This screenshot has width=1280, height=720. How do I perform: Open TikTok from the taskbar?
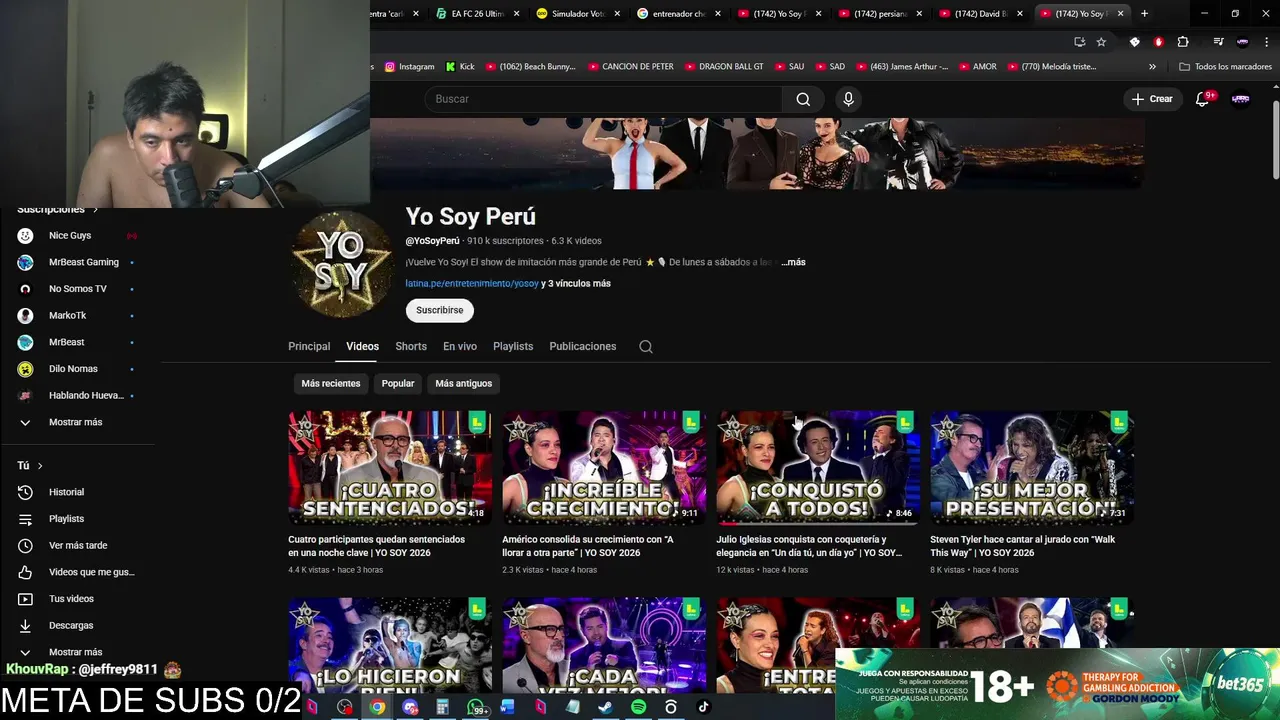703,707
